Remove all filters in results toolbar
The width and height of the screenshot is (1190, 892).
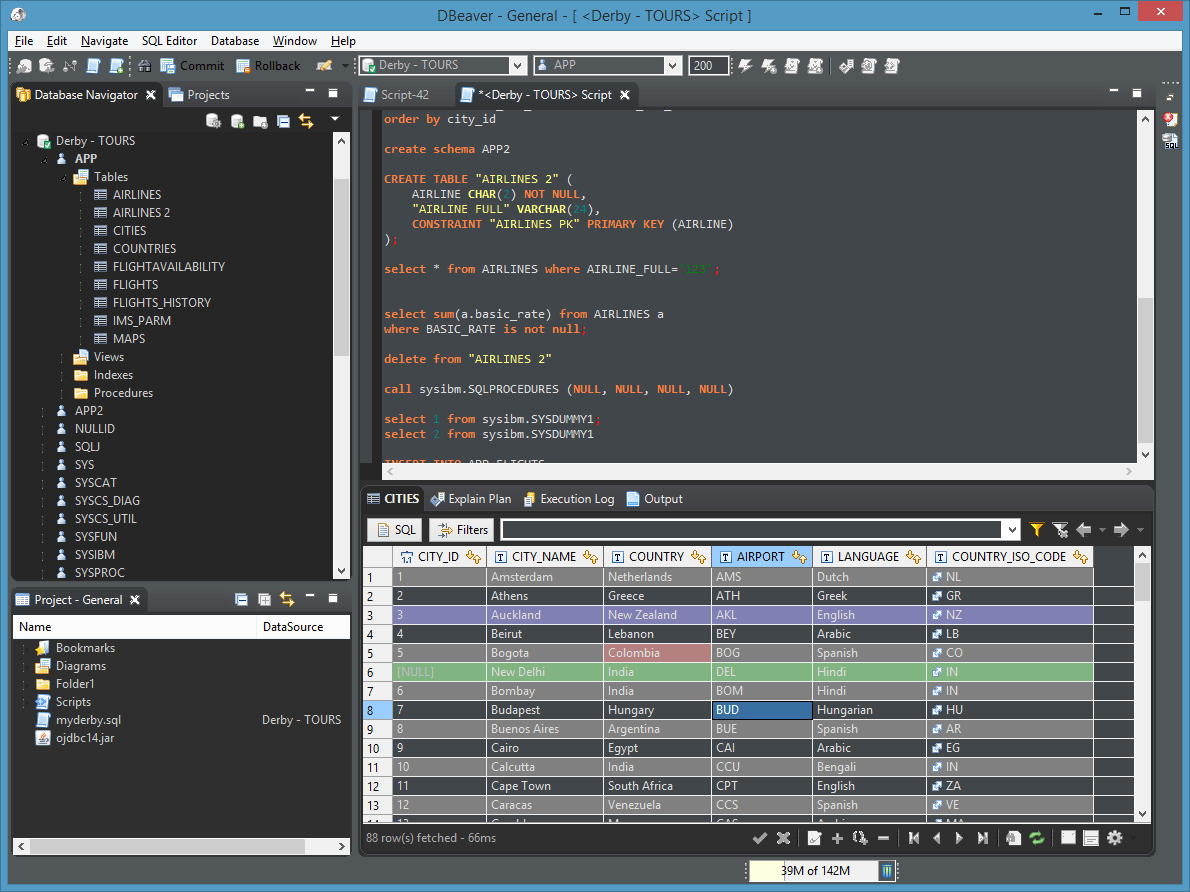click(1060, 530)
